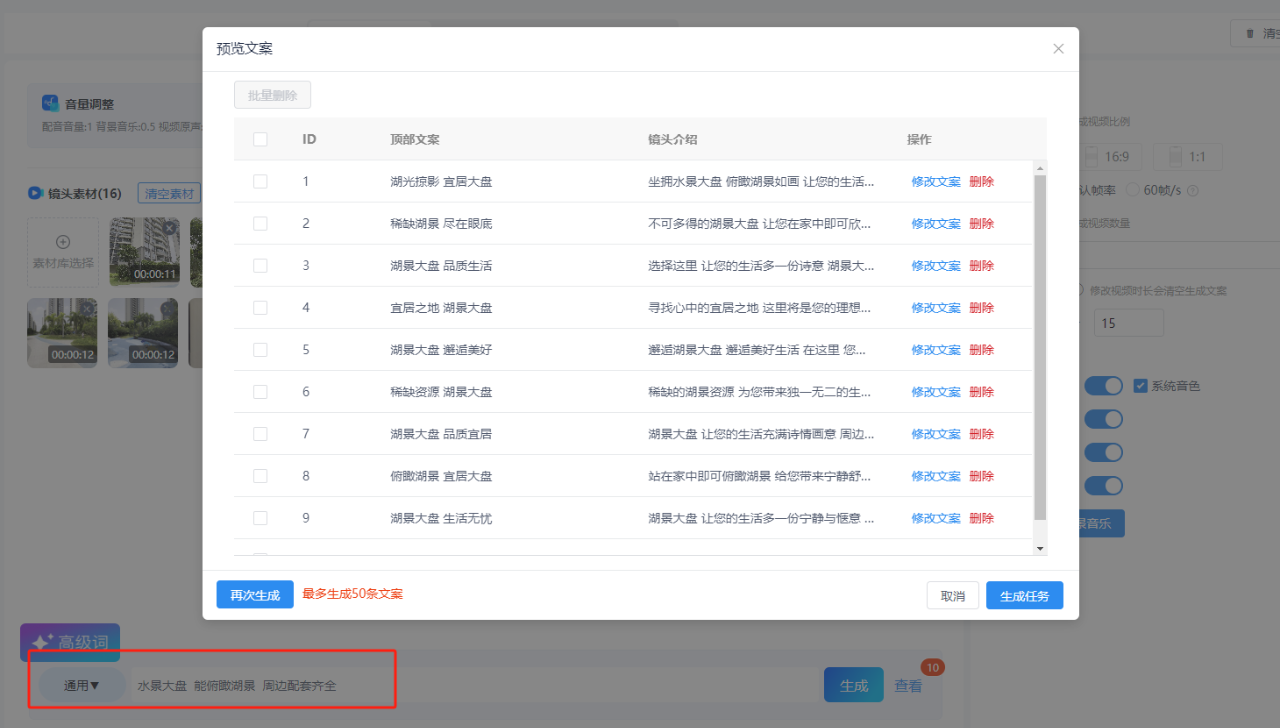Screen dimensions: 1280x728
Task: Click the 镜头素材 camera icon
Action: (35, 193)
